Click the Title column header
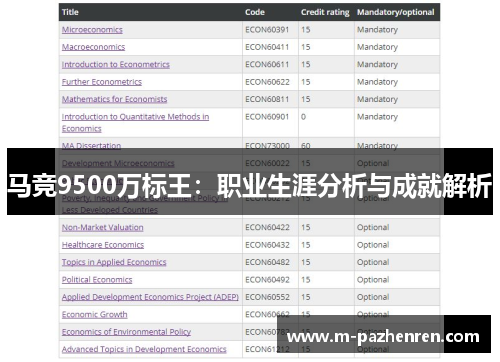The height and width of the screenshot is (362, 500). point(70,12)
